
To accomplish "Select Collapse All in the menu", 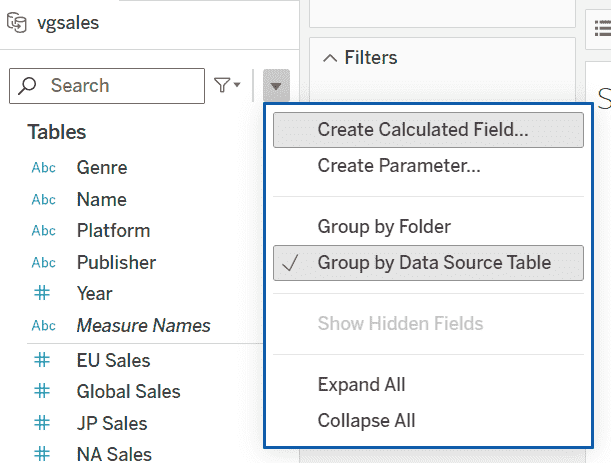I will click(x=366, y=421).
